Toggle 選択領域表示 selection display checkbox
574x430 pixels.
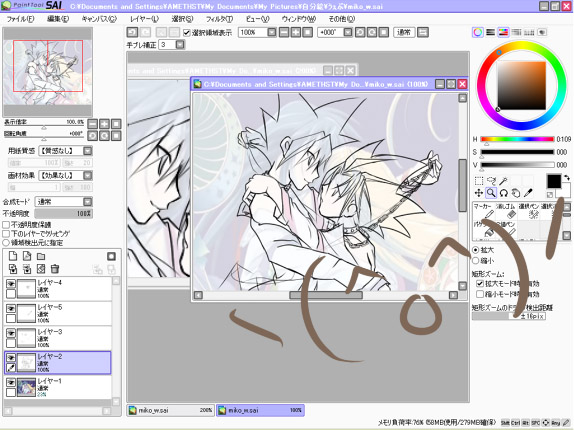pos(187,33)
